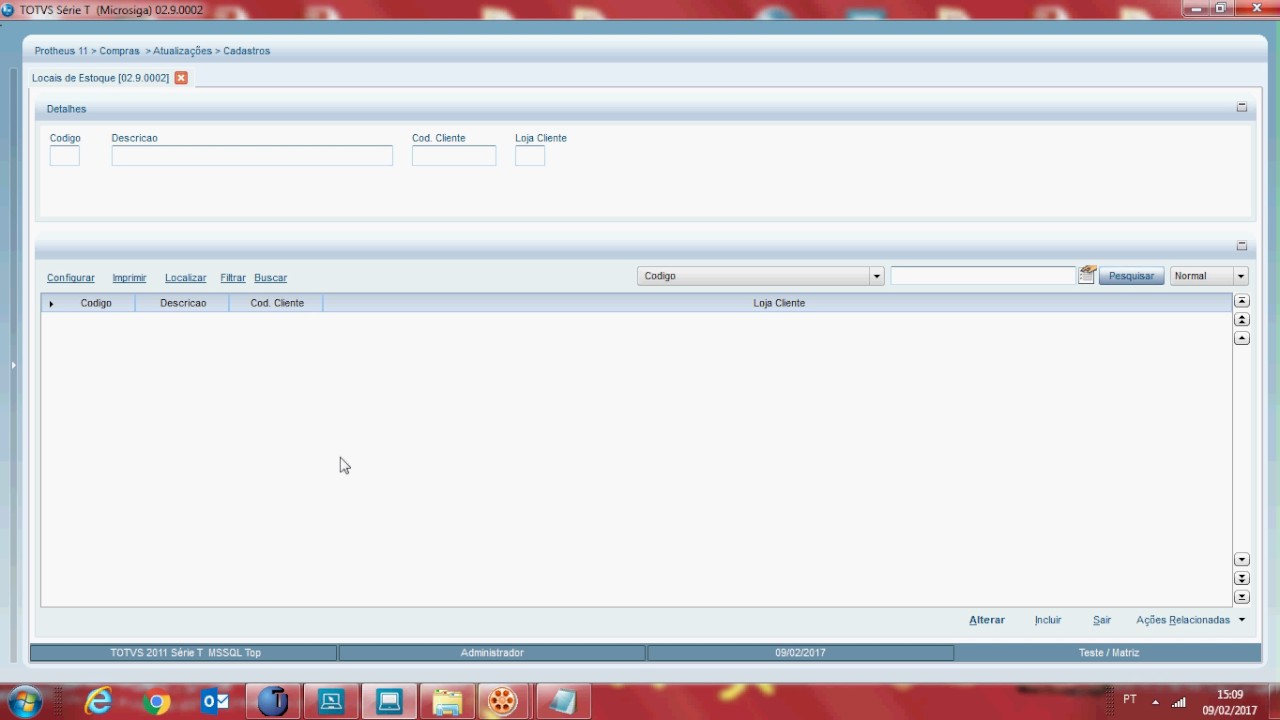The image size is (1280, 720).
Task: Click the network signal tray icon
Action: point(1179,702)
